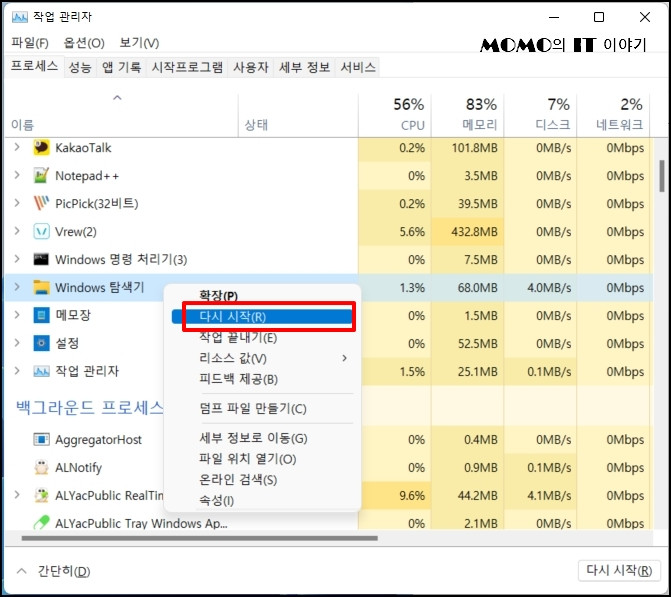Click the horizontal scrollbar thumb
The width and height of the screenshot is (671, 597).
(200, 538)
